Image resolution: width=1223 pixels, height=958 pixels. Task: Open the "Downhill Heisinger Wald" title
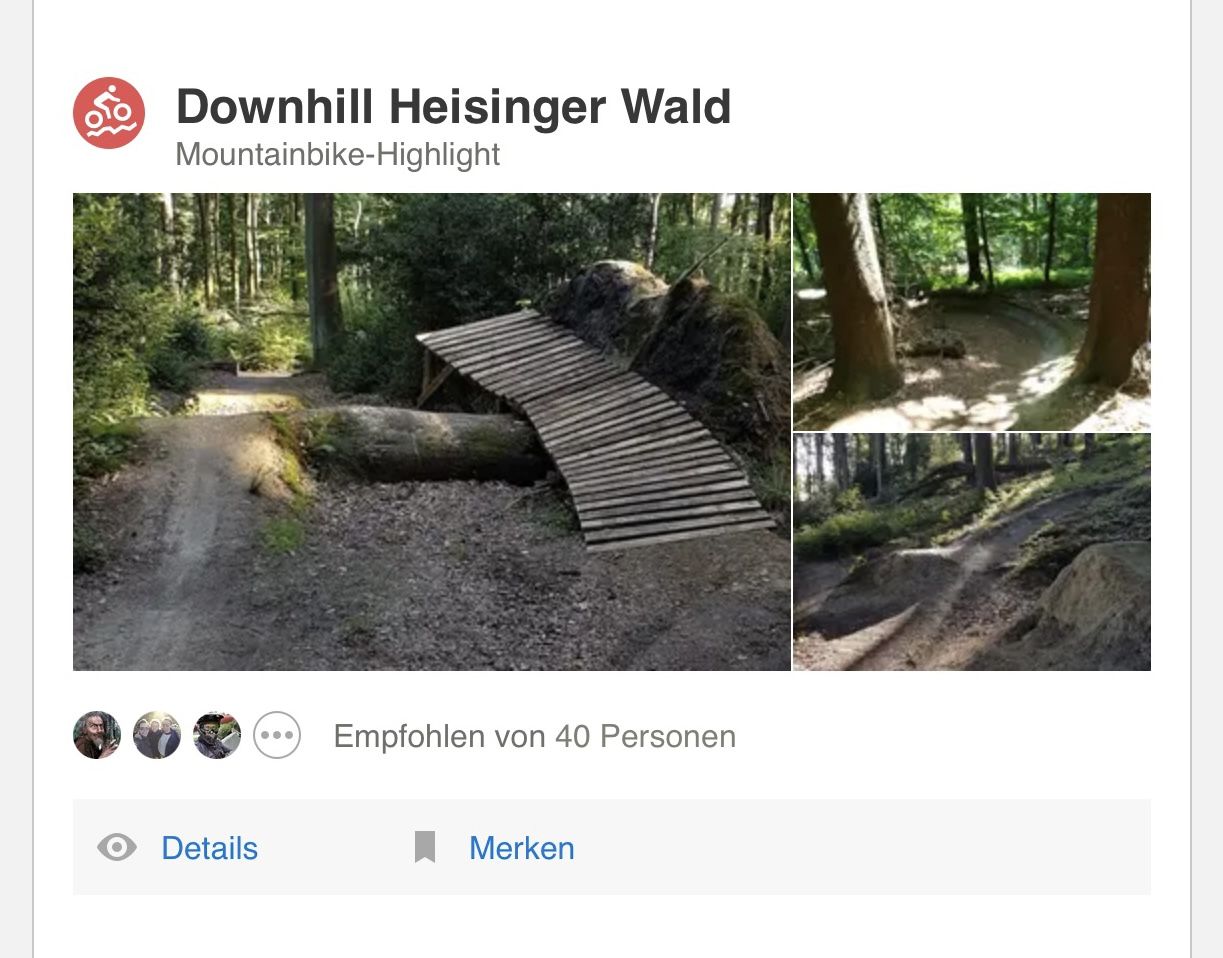click(x=453, y=106)
